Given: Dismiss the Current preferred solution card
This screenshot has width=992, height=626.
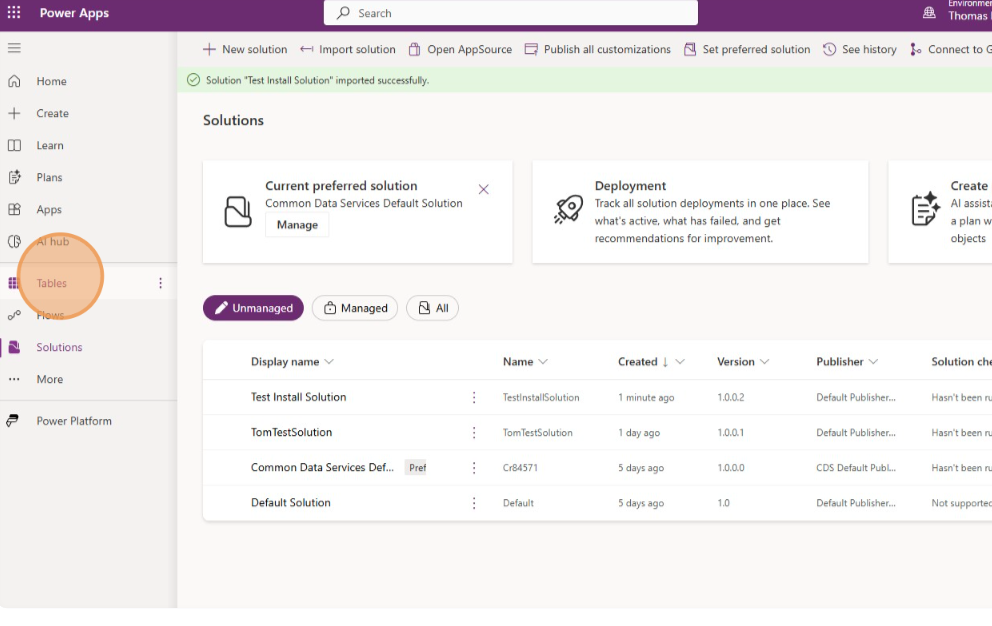Looking at the screenshot, I should (x=483, y=189).
